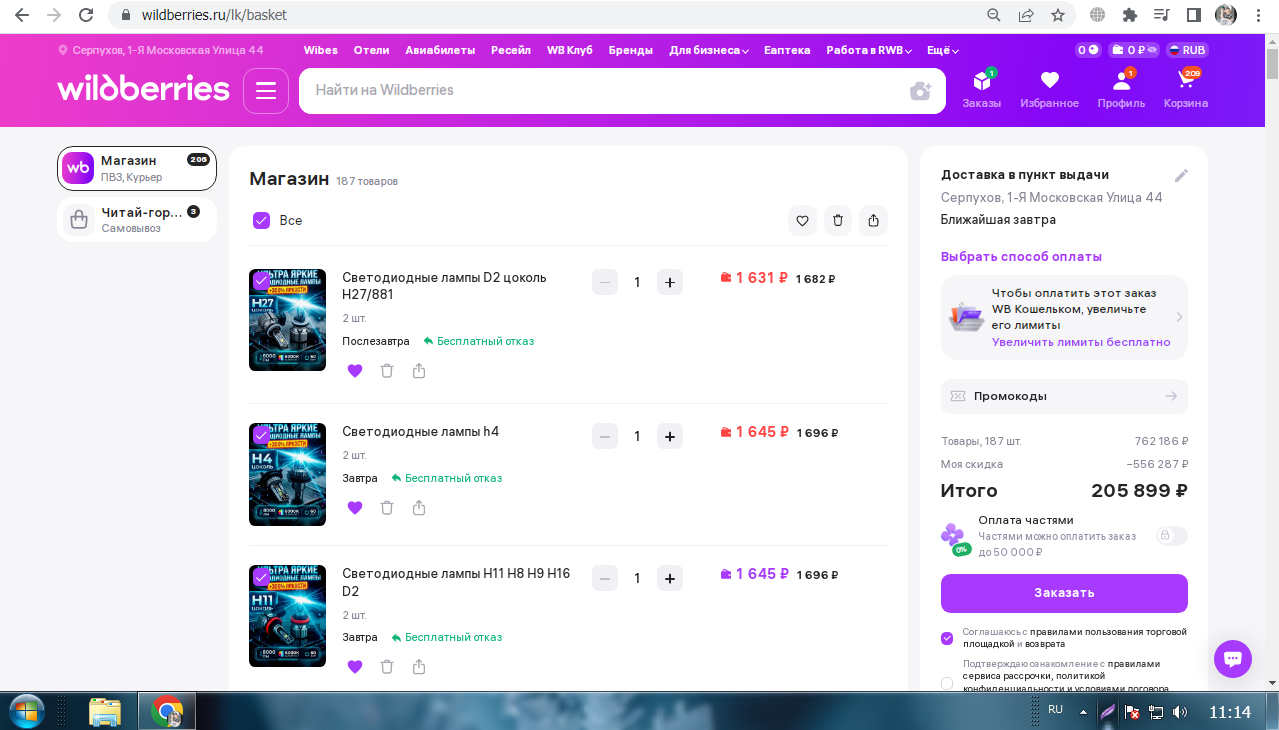
Task: Favorite heart for D2 H27/881 lamps
Action: click(x=355, y=371)
